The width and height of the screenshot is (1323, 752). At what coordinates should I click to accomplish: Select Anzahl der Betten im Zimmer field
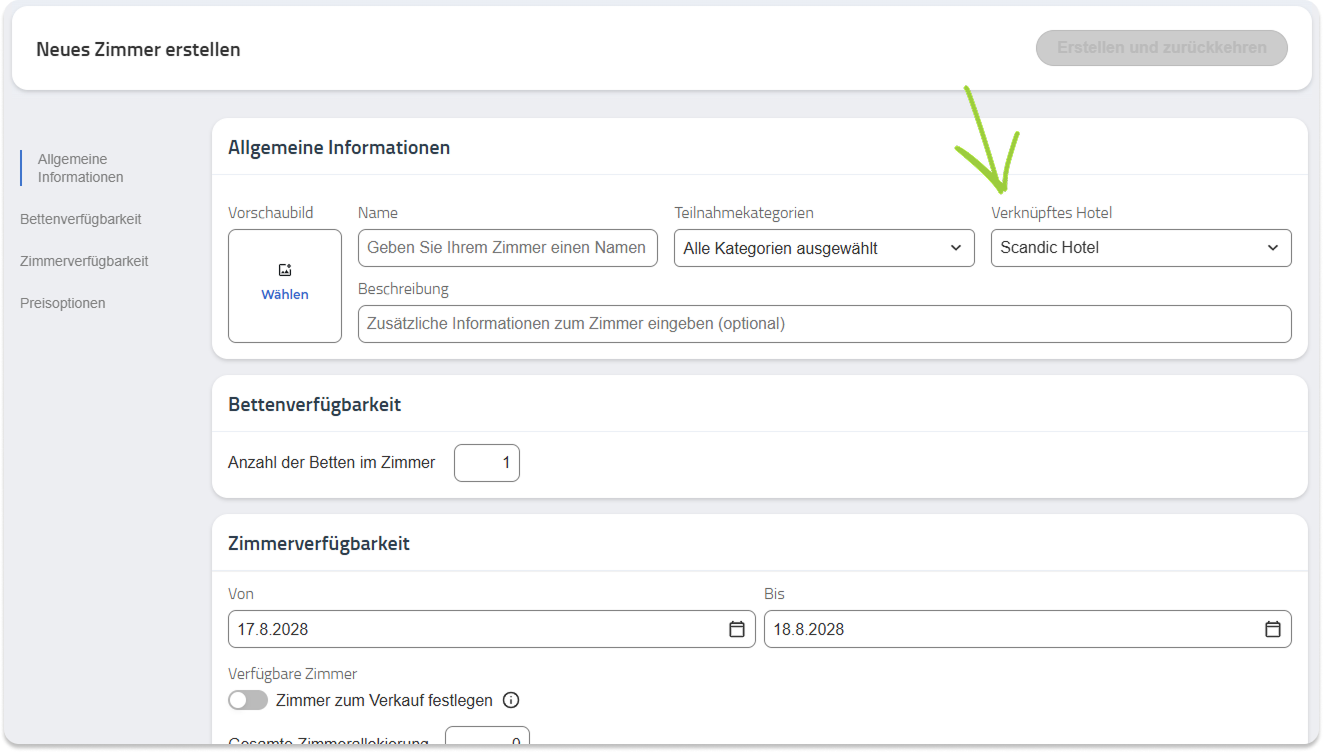[x=487, y=463]
